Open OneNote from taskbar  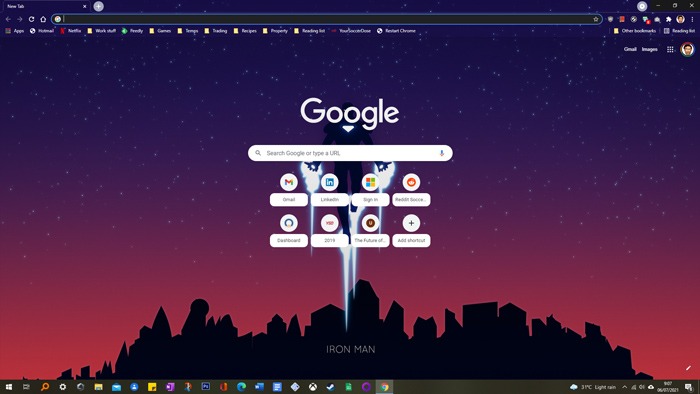click(x=170, y=387)
